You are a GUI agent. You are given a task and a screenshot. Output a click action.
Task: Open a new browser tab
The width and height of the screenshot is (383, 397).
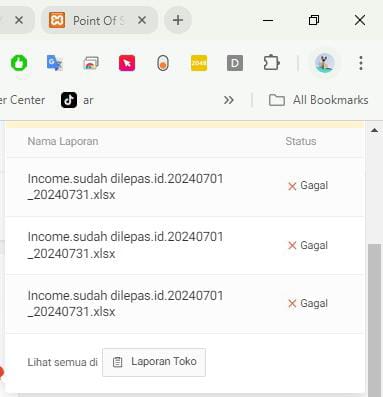click(178, 20)
